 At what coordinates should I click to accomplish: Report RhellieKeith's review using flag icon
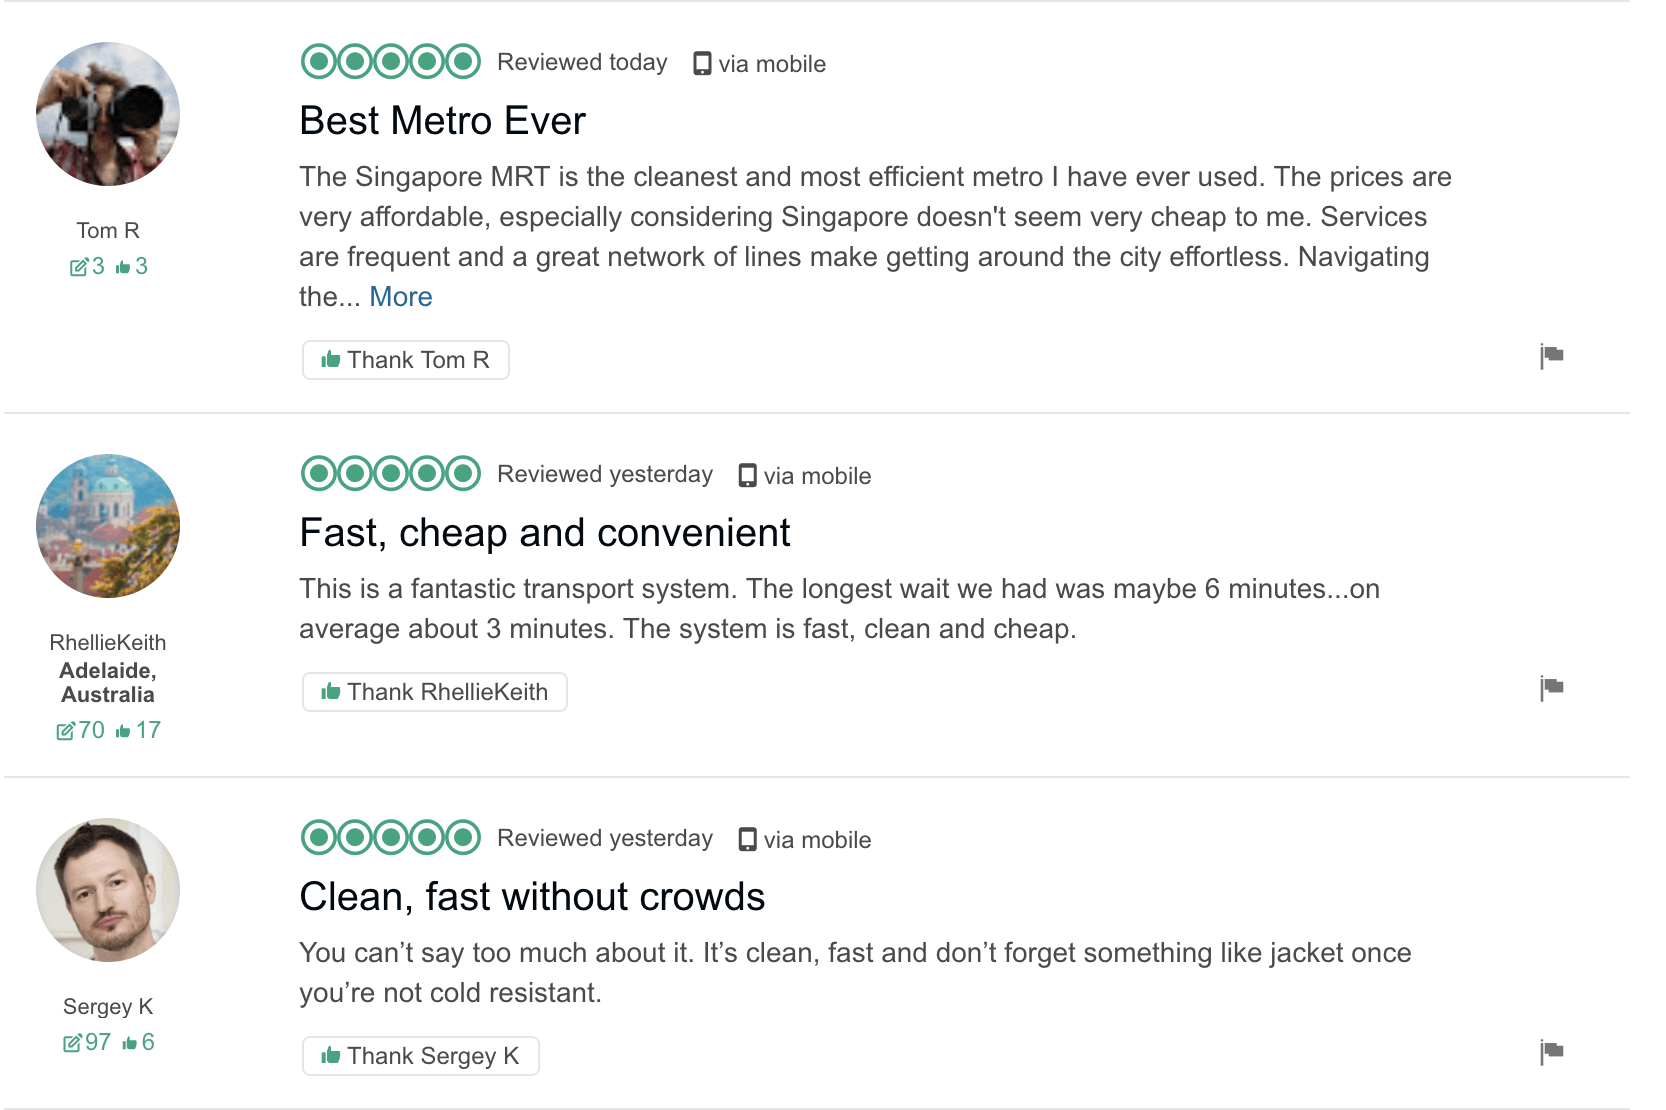pos(1551,688)
